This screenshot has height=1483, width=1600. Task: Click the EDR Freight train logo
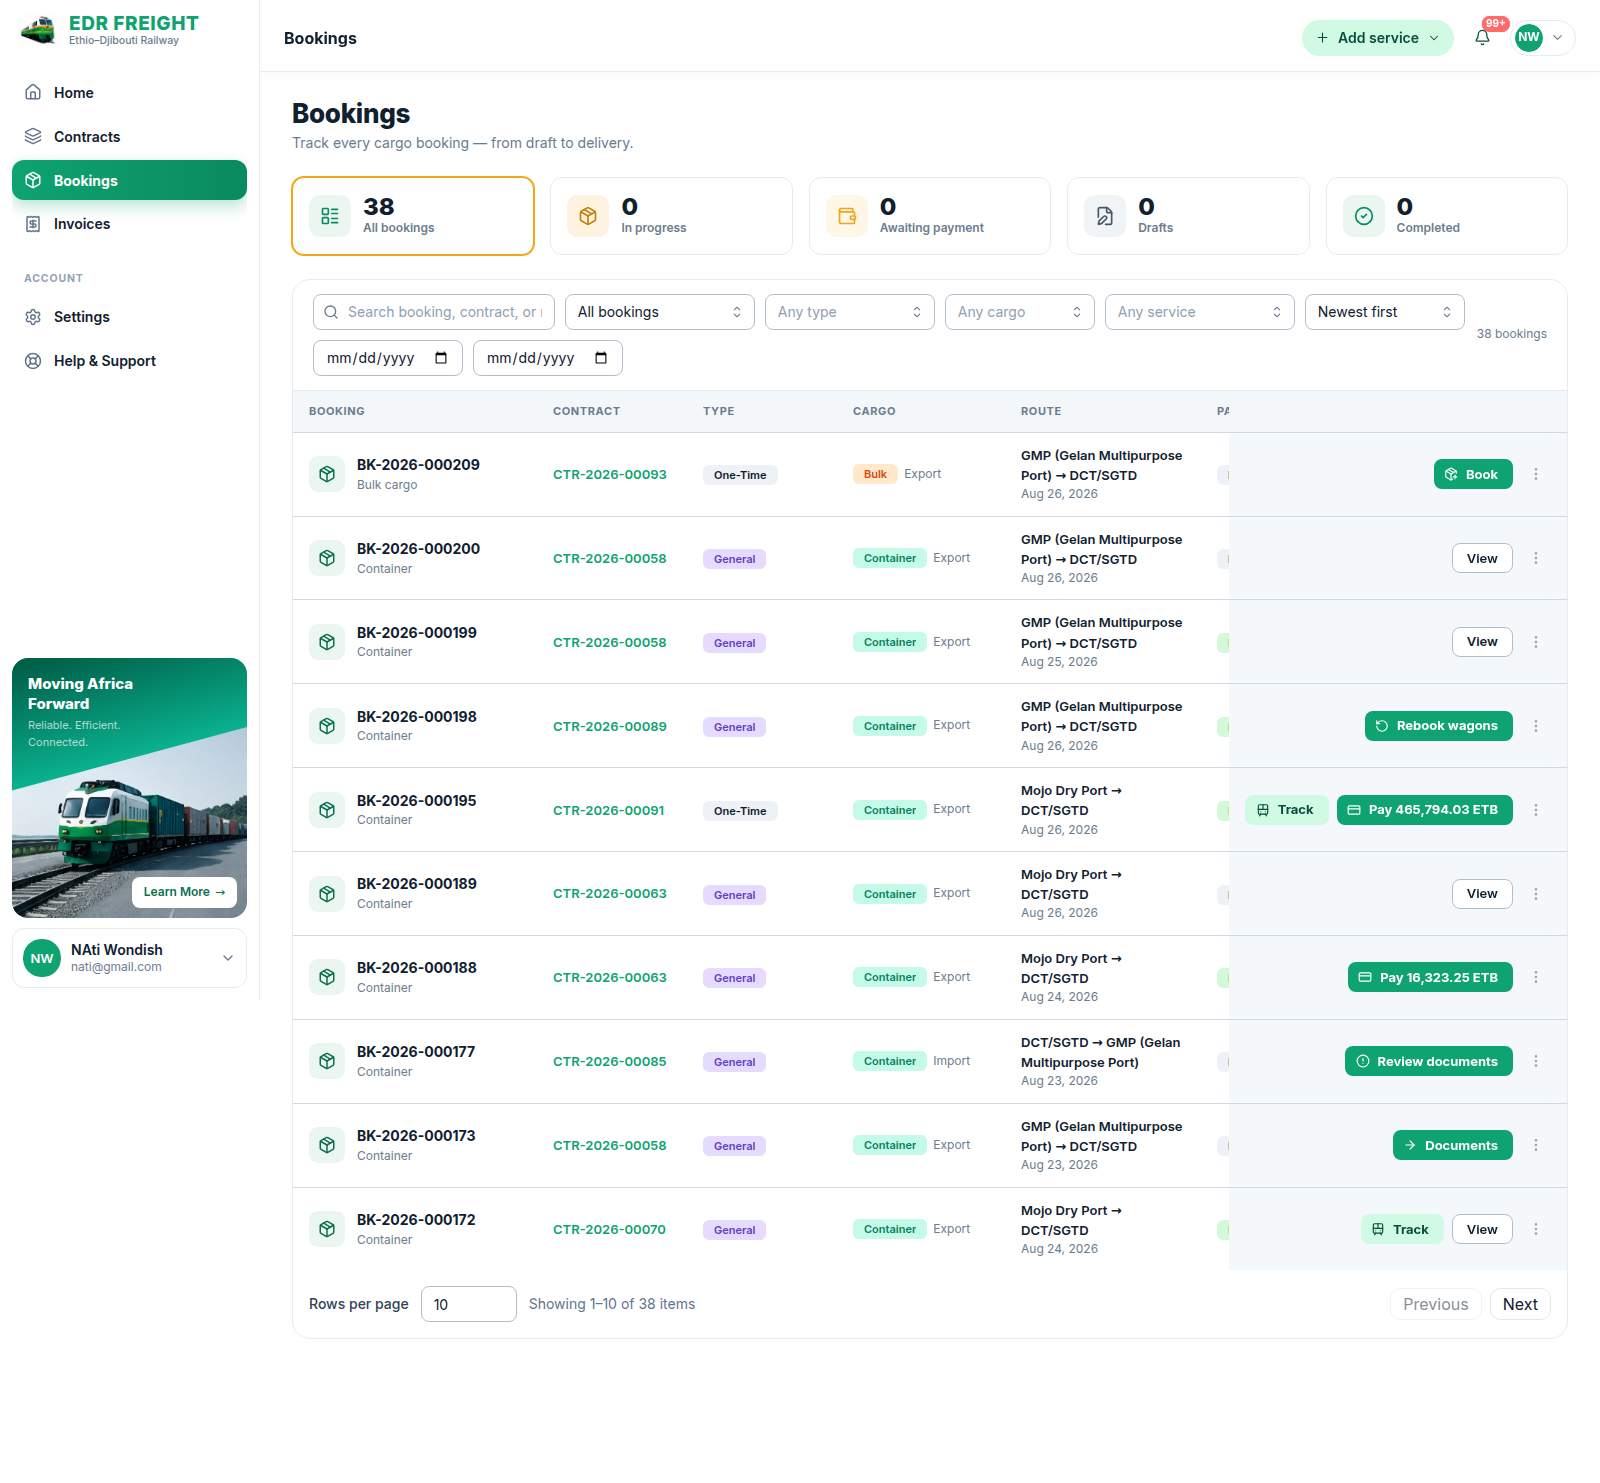coord(38,30)
